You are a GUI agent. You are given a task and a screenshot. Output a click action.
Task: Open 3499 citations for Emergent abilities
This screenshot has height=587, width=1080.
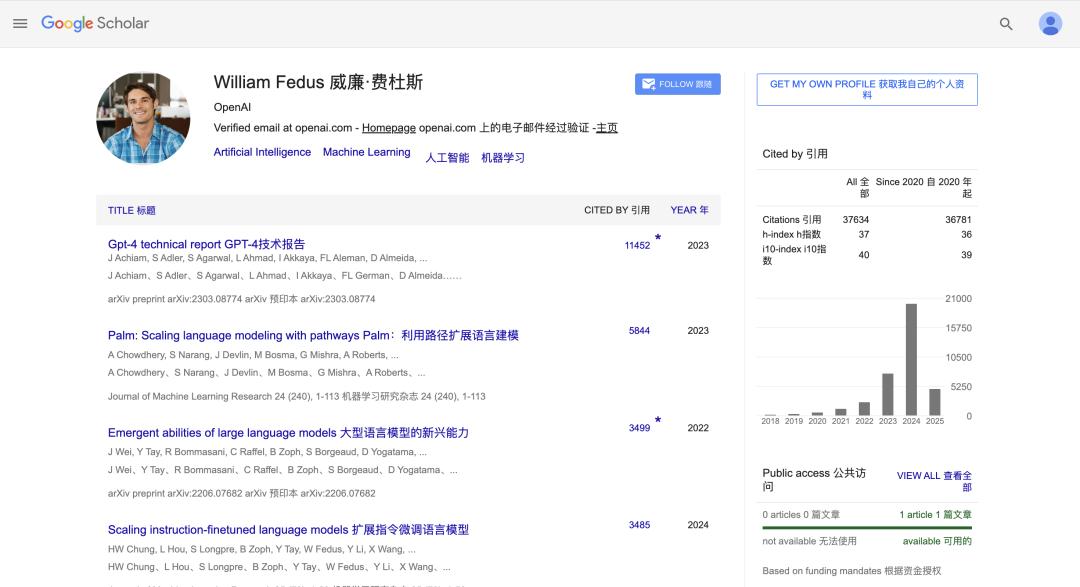(639, 428)
